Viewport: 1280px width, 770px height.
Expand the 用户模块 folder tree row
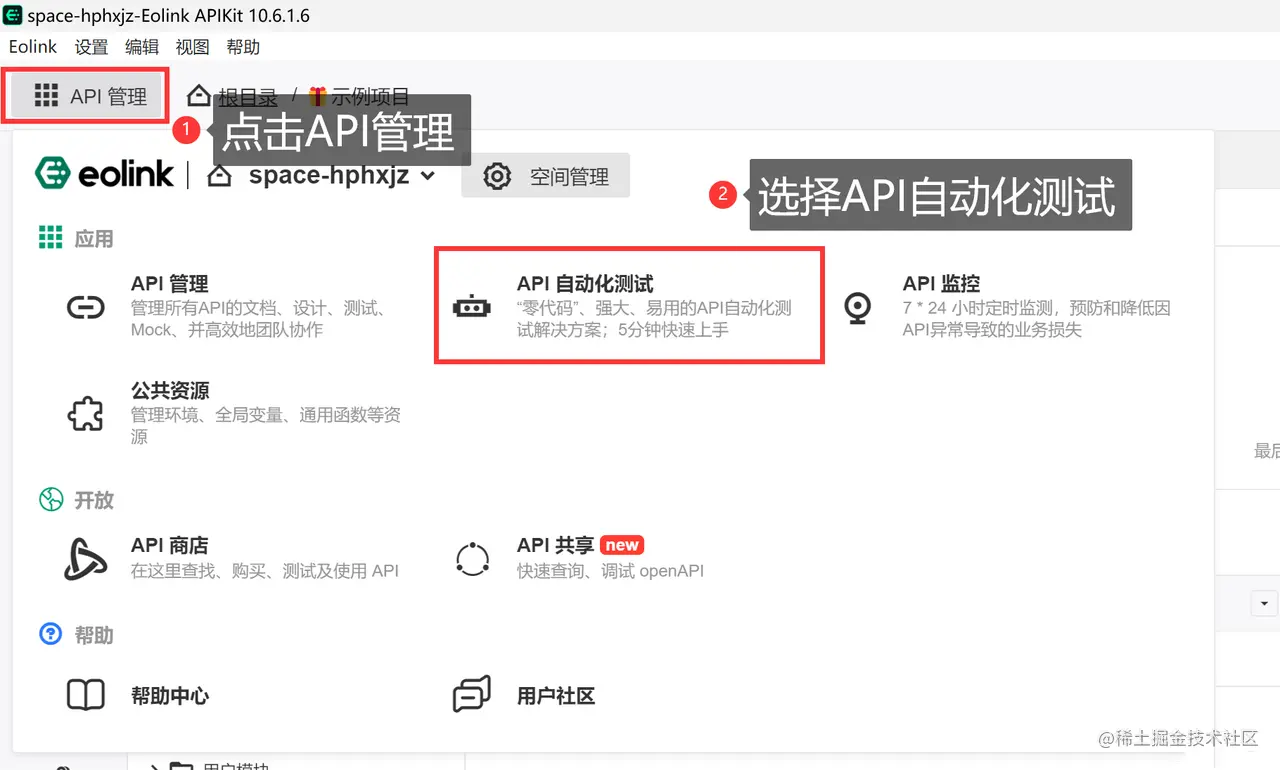coord(155,767)
